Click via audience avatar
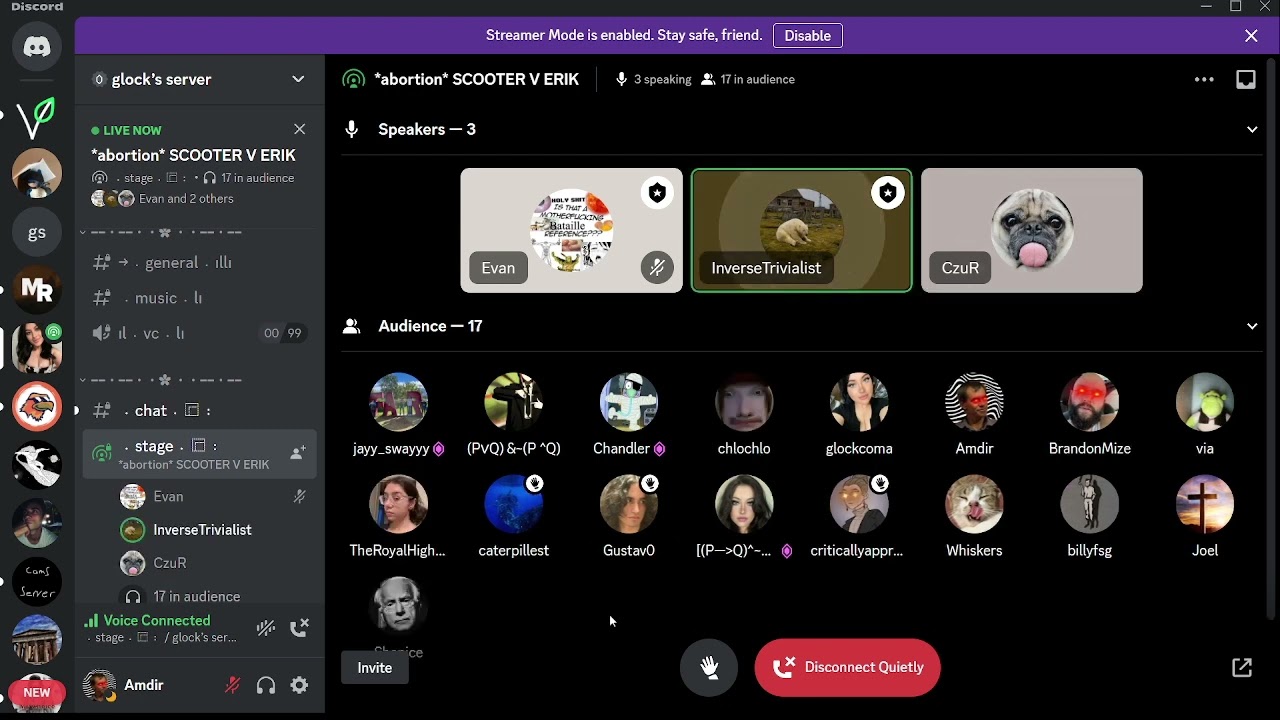This screenshot has width=1280, height=720. pyautogui.click(x=1205, y=402)
